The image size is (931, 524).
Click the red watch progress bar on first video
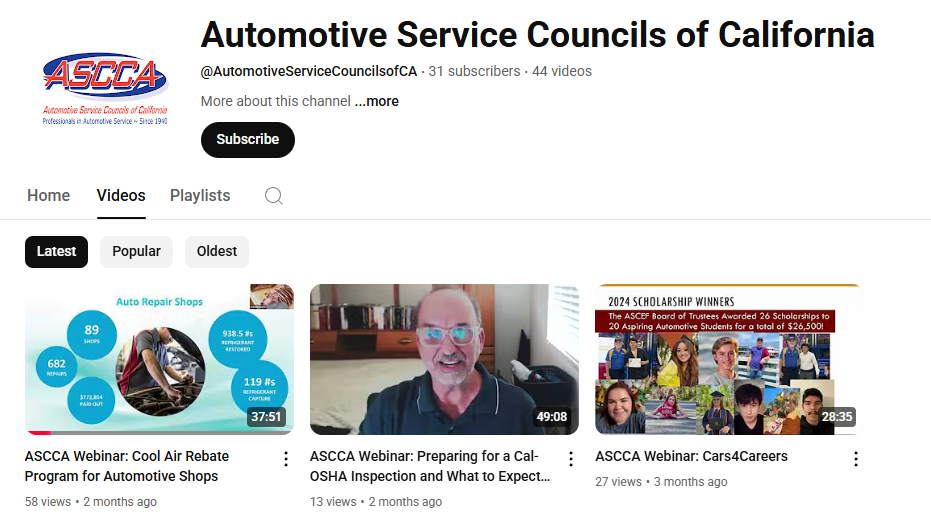38,433
